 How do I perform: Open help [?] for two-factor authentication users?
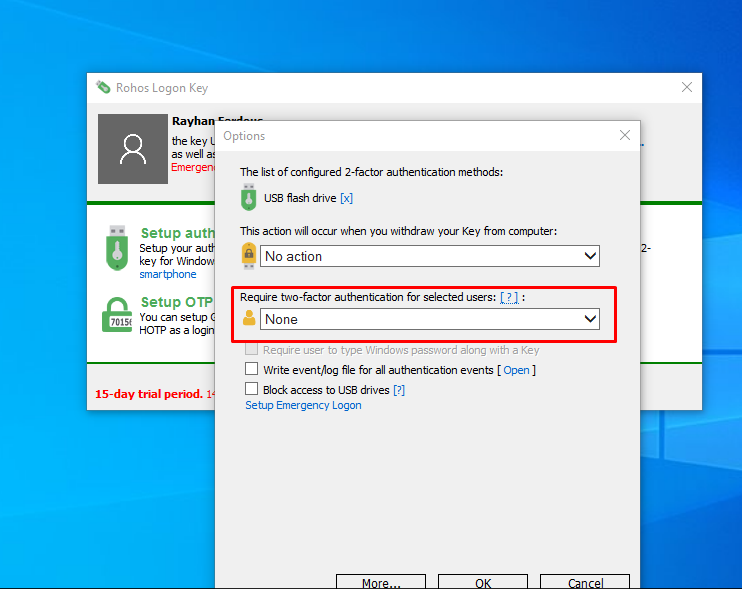coord(509,297)
